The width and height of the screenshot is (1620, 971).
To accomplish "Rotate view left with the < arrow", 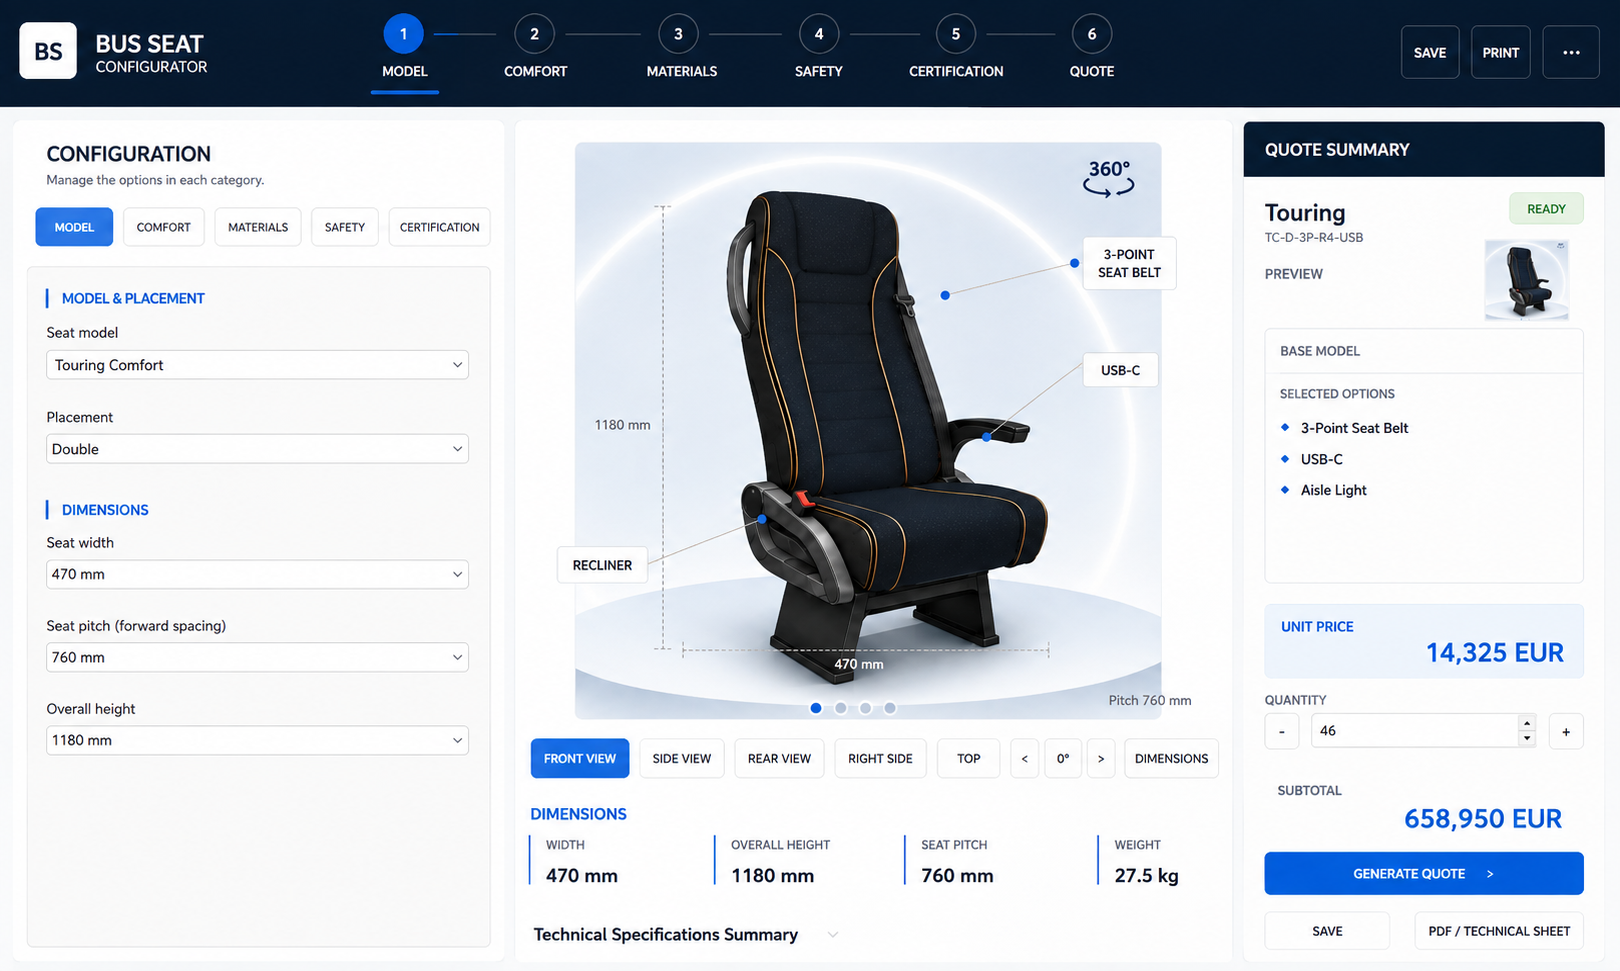I will 1024,758.
